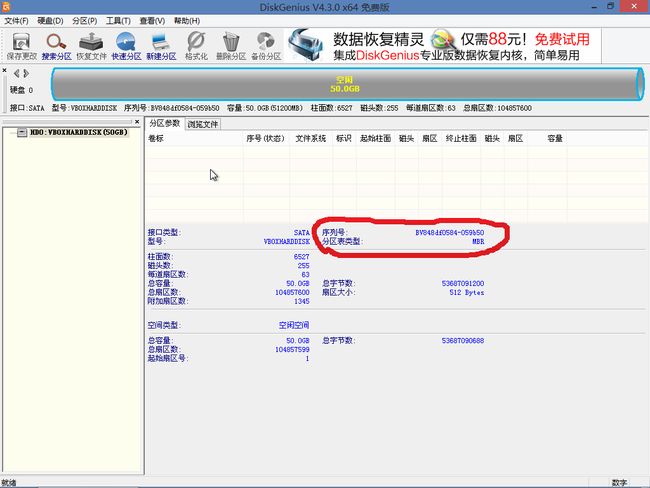
Task: Click the 512 Bytes sector size value
Action: click(x=467, y=292)
